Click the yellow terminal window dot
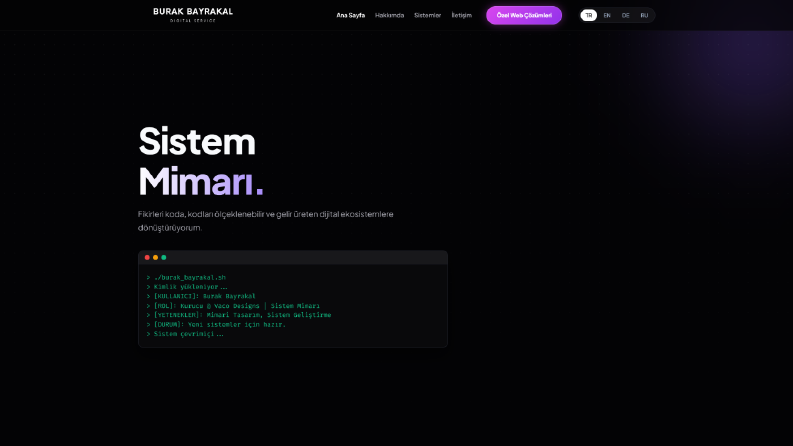Screen dimensions: 793x446 click(155, 257)
